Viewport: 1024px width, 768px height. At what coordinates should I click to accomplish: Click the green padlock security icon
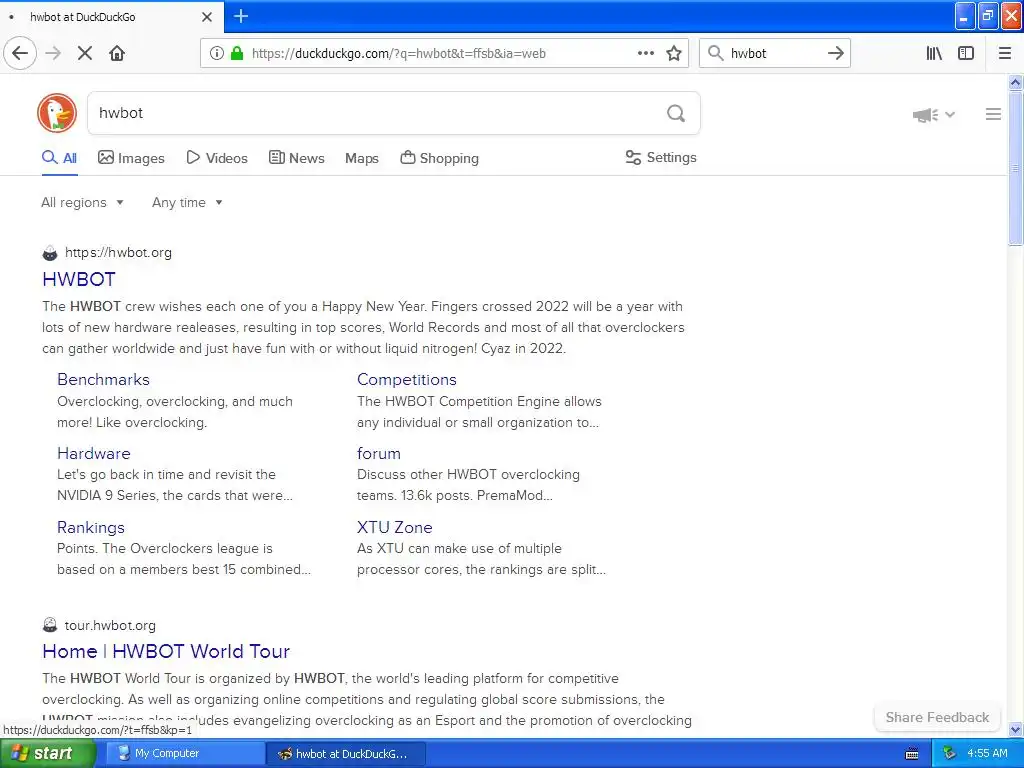tap(237, 53)
